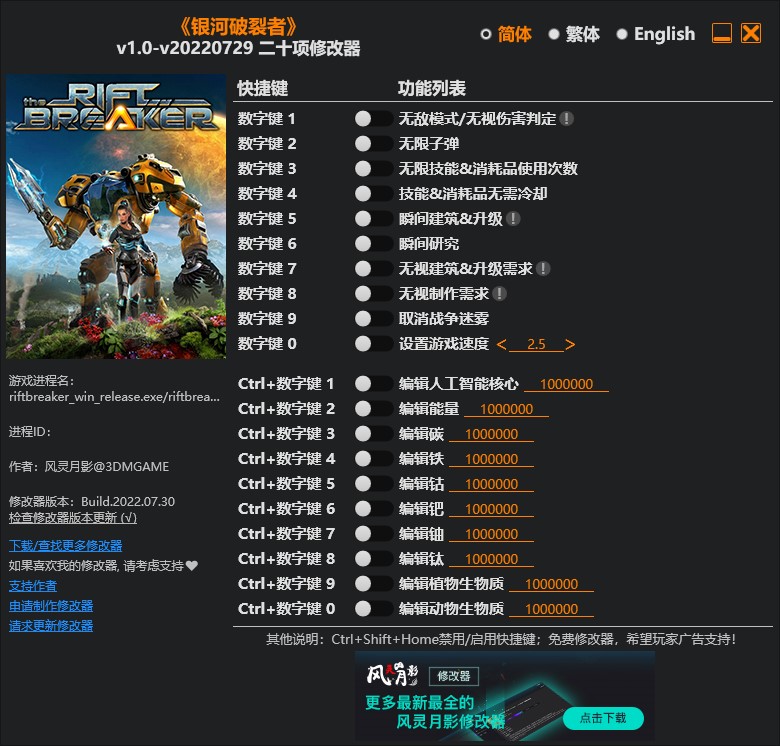
Task: Enable 编辑动物生物质 toggle
Action: (x=374, y=608)
